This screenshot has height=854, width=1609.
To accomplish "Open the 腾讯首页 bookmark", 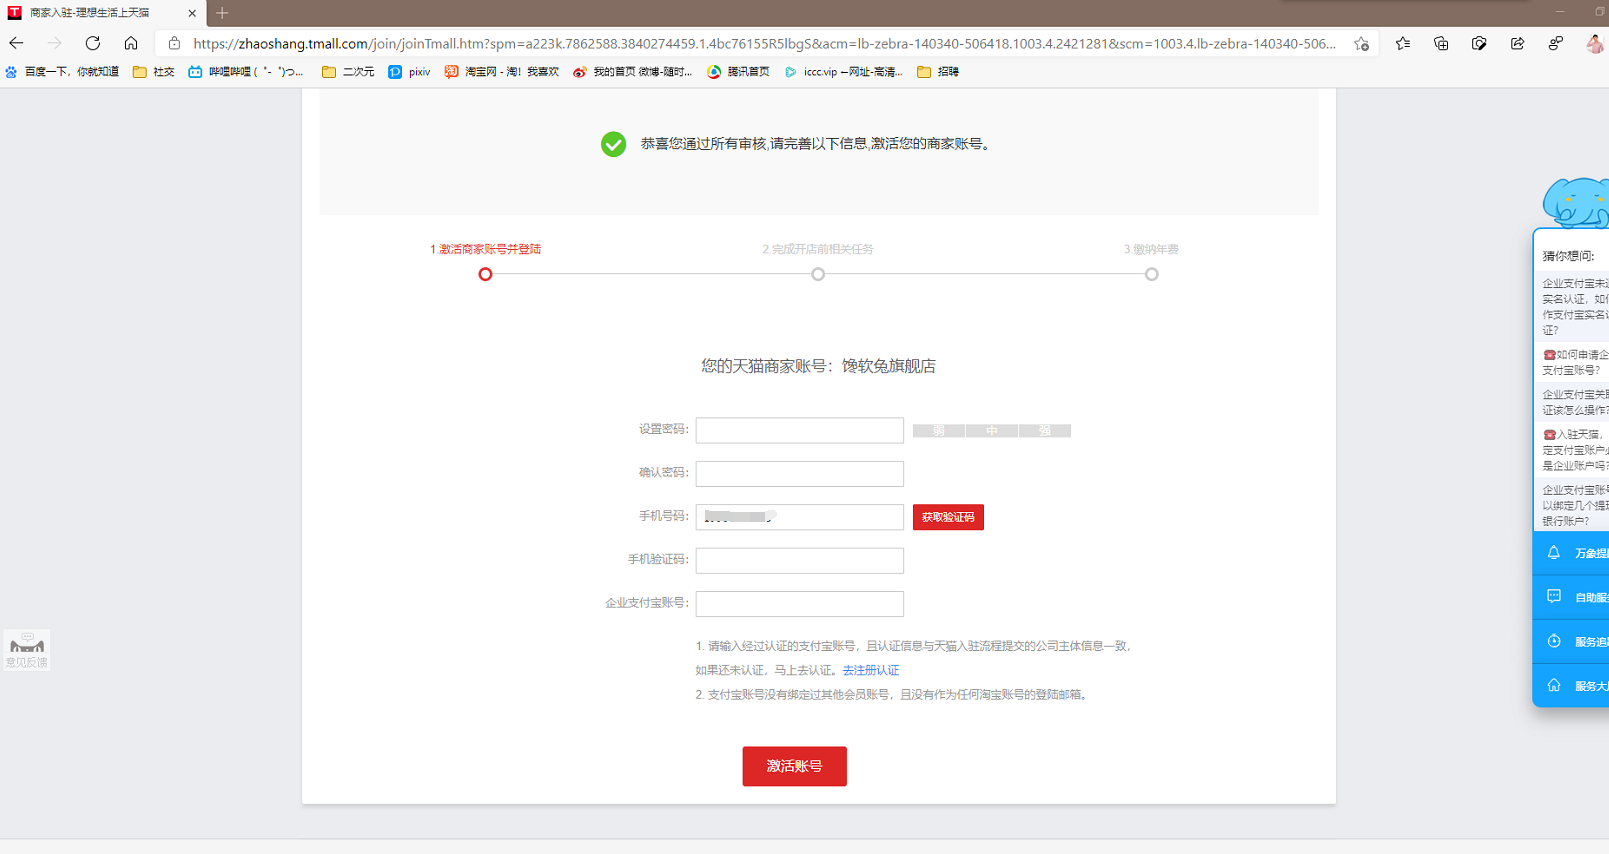I will coord(738,72).
